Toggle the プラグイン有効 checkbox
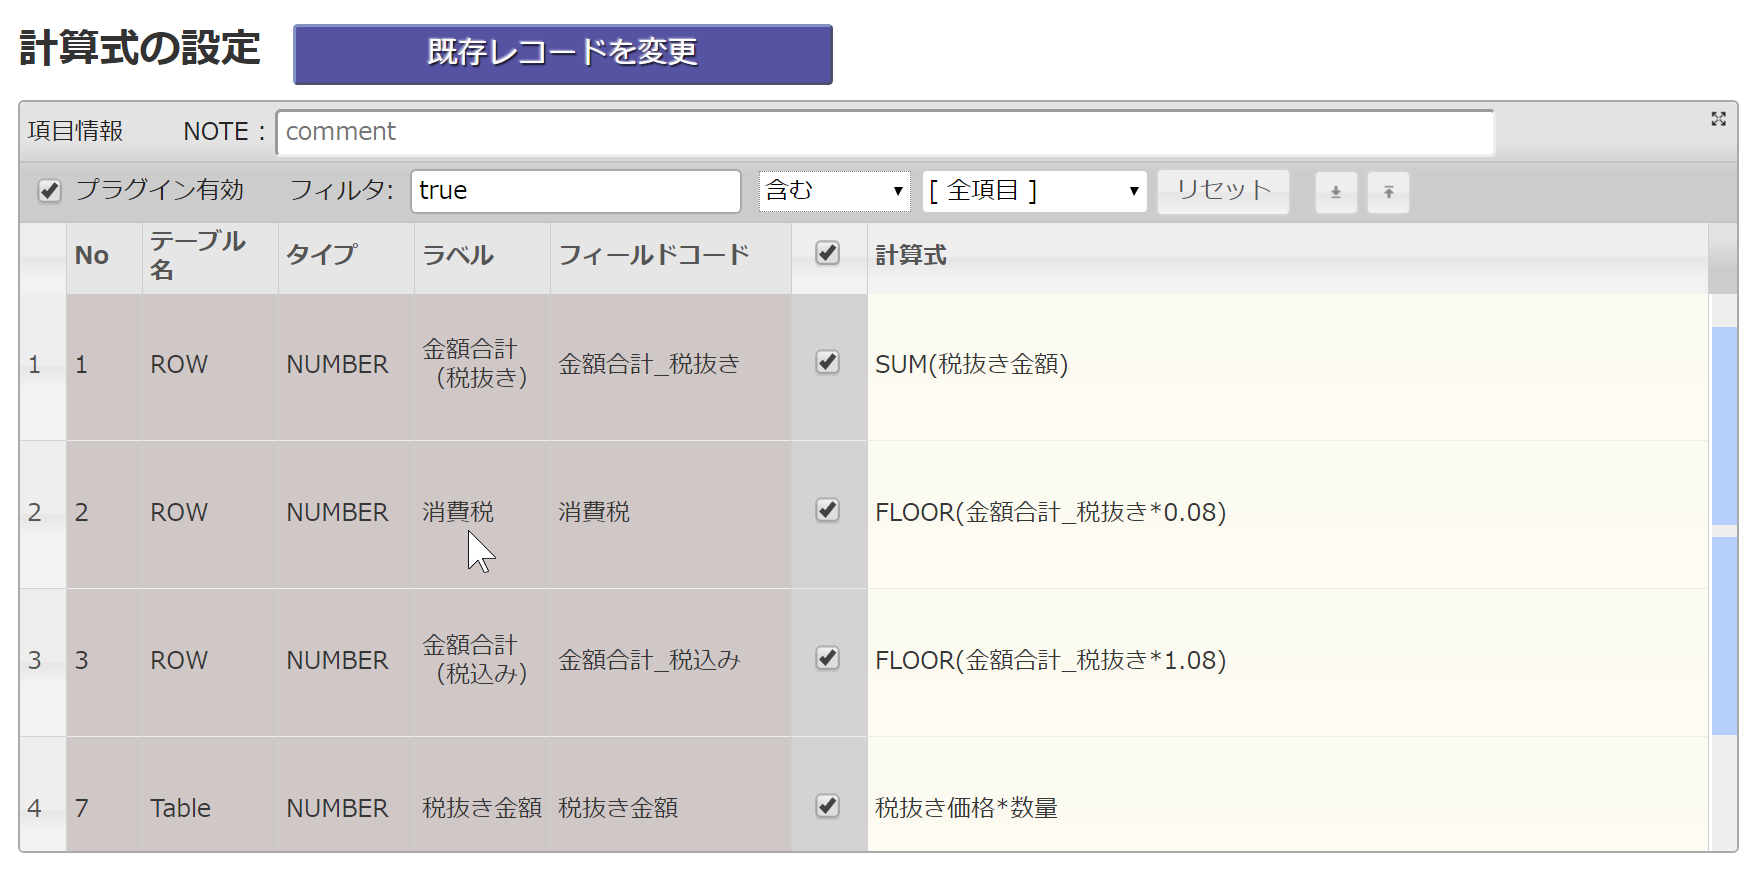The image size is (1753, 884). point(49,191)
